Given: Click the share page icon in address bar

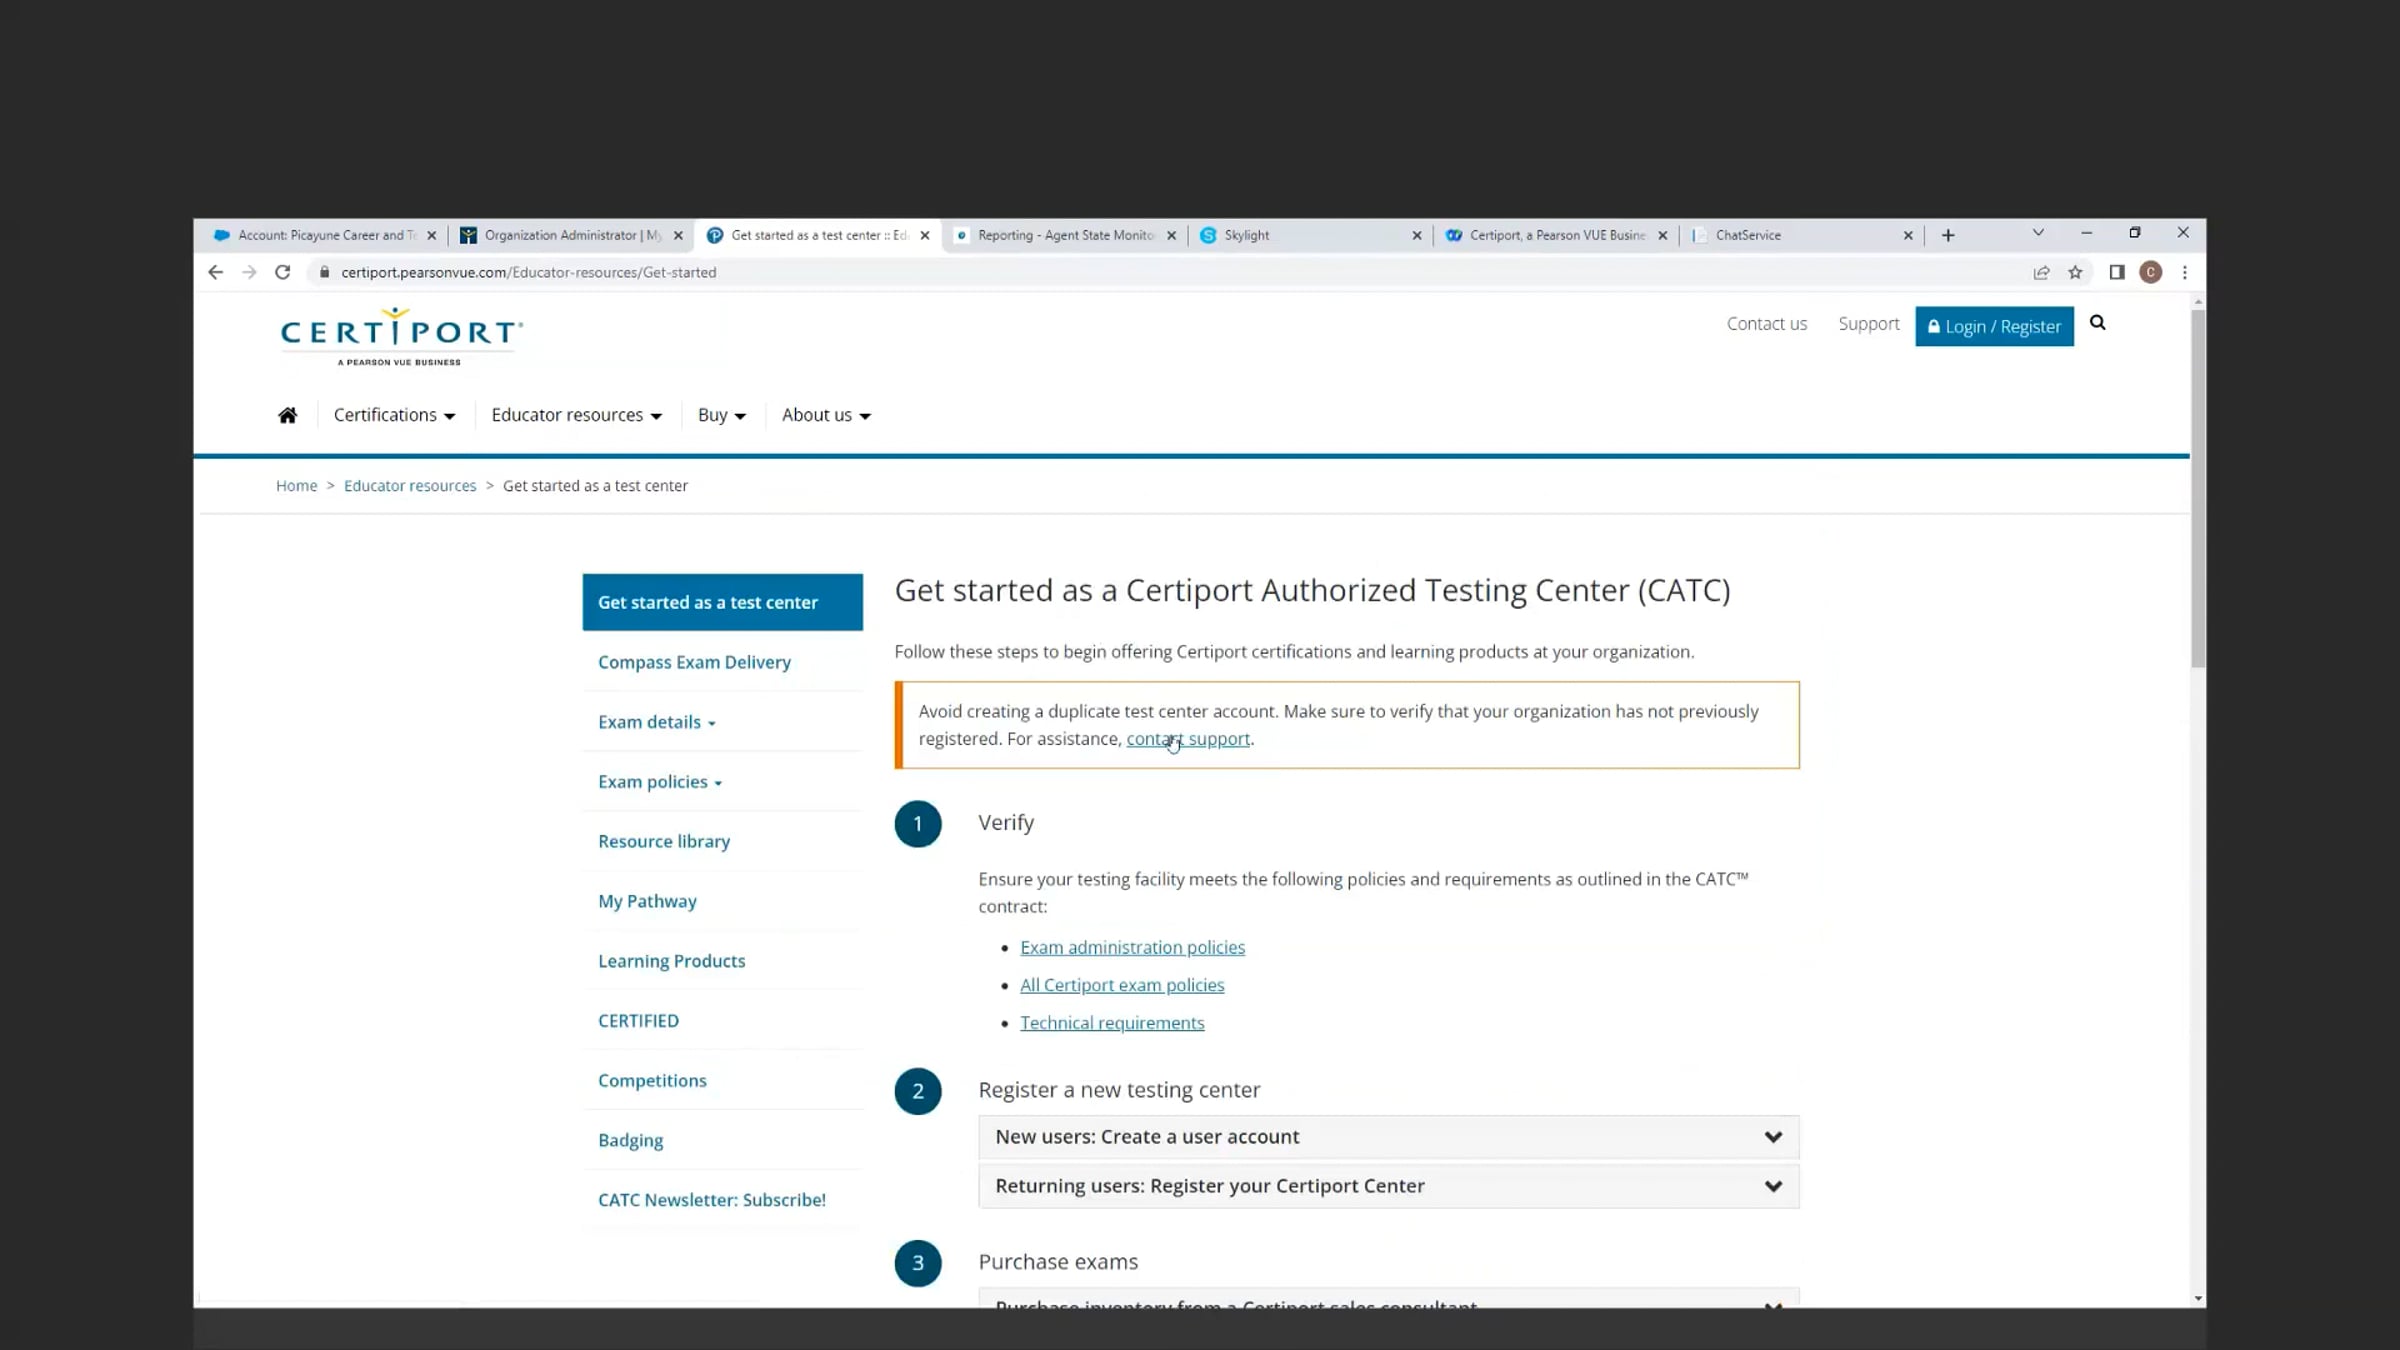Looking at the screenshot, I should click(x=2041, y=272).
